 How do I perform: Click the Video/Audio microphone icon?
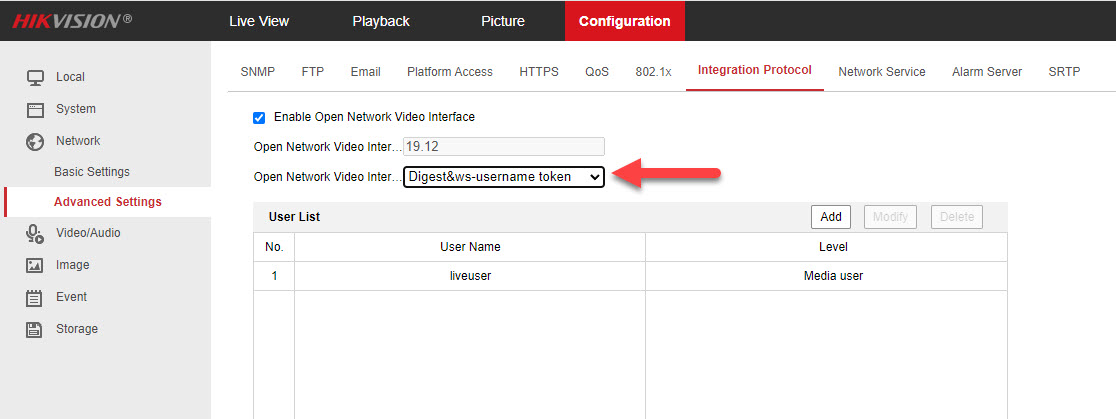(35, 233)
